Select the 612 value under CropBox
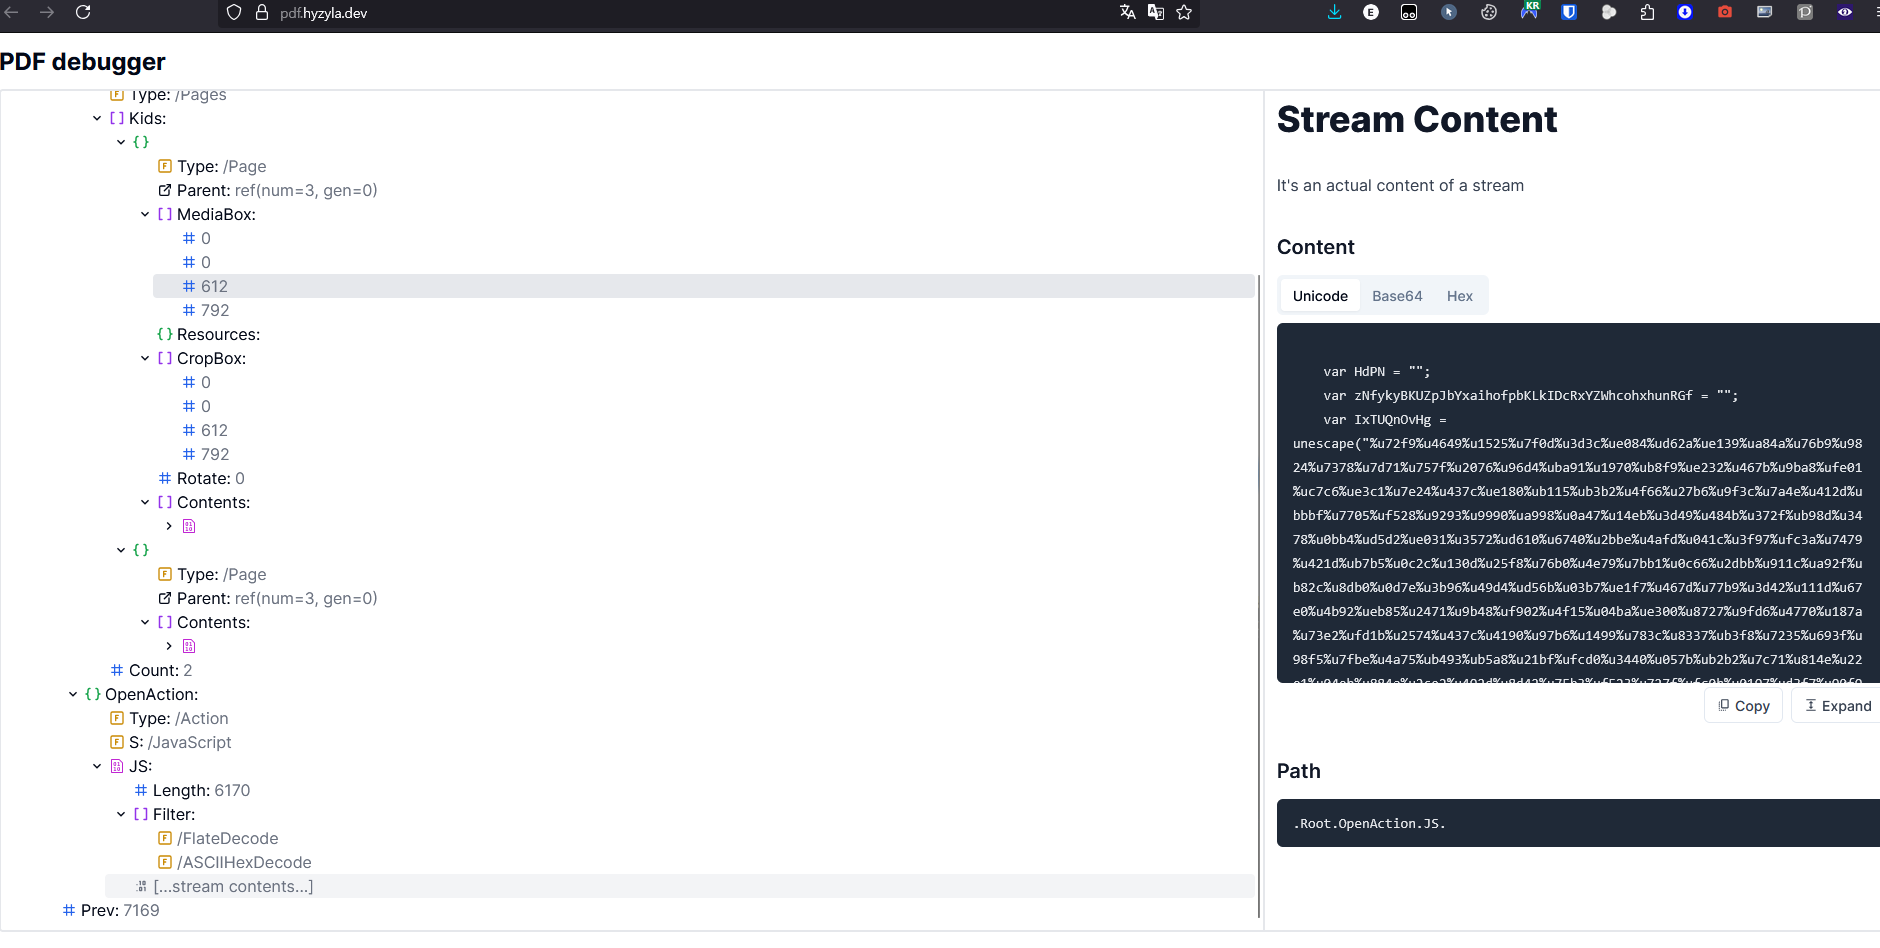This screenshot has width=1880, height=948. pos(704,430)
